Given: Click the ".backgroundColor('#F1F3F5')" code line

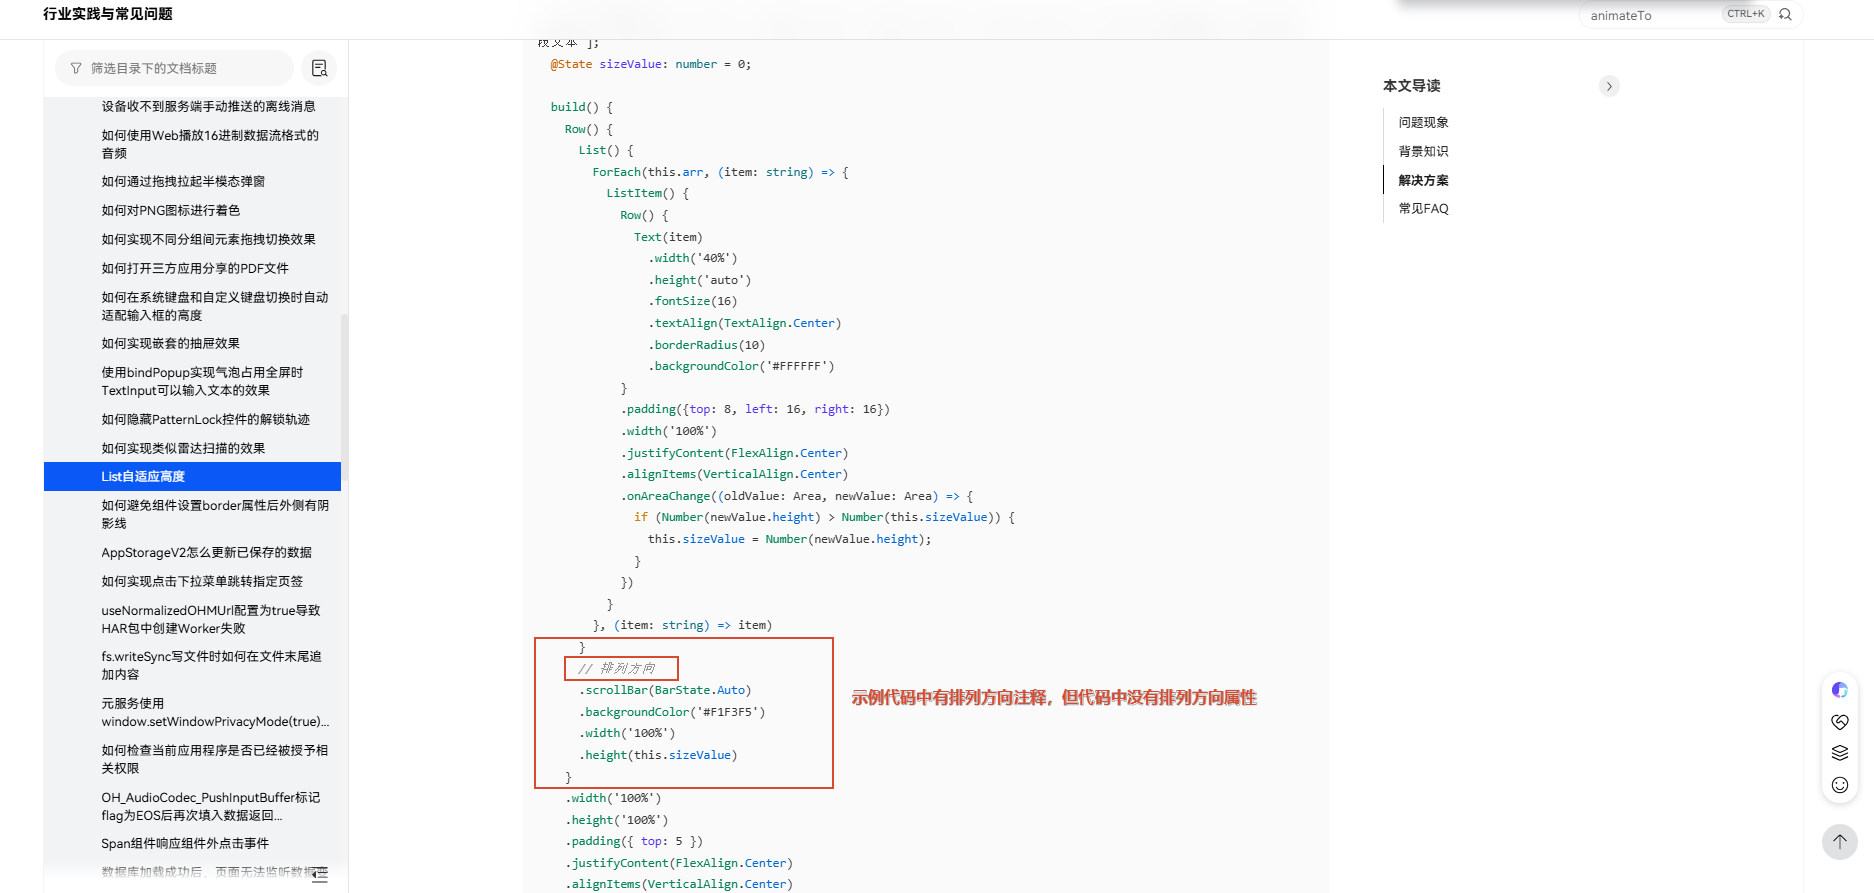Looking at the screenshot, I should coord(672,712).
